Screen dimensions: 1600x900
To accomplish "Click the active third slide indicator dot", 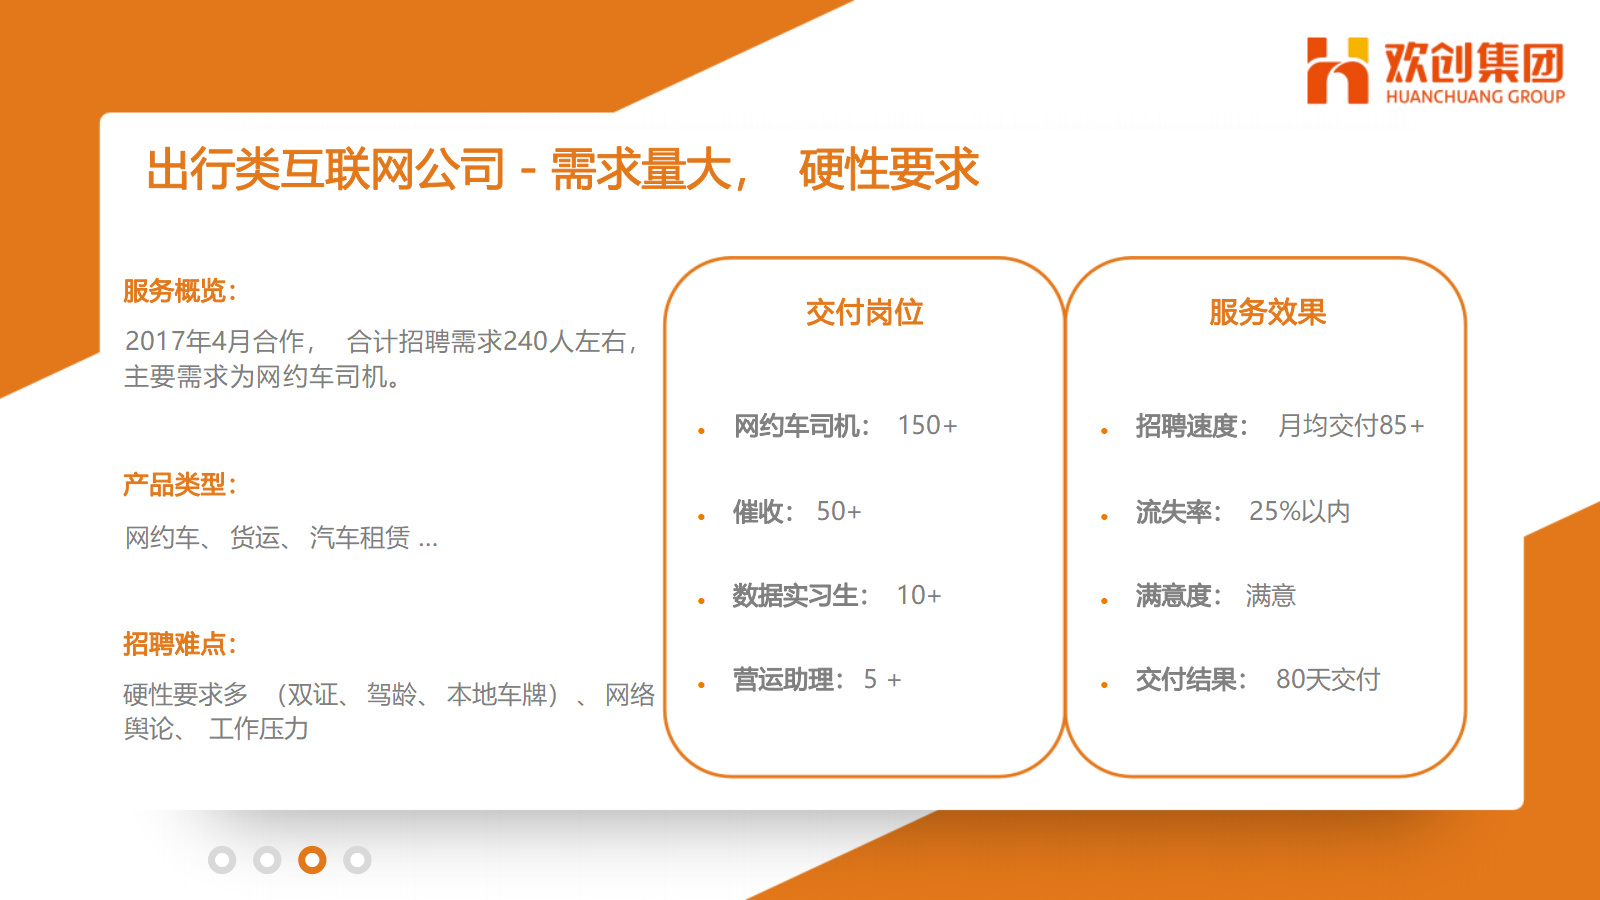I will 312,860.
